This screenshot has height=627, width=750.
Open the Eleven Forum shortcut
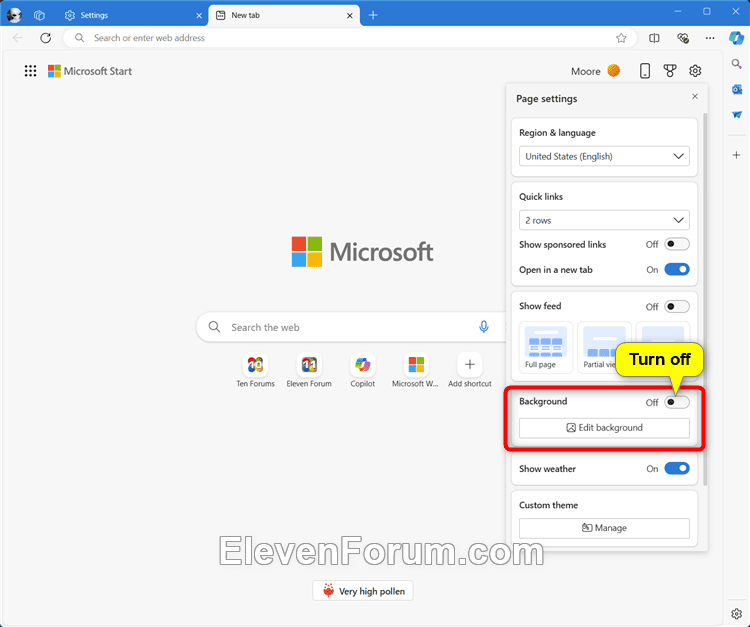tap(309, 371)
